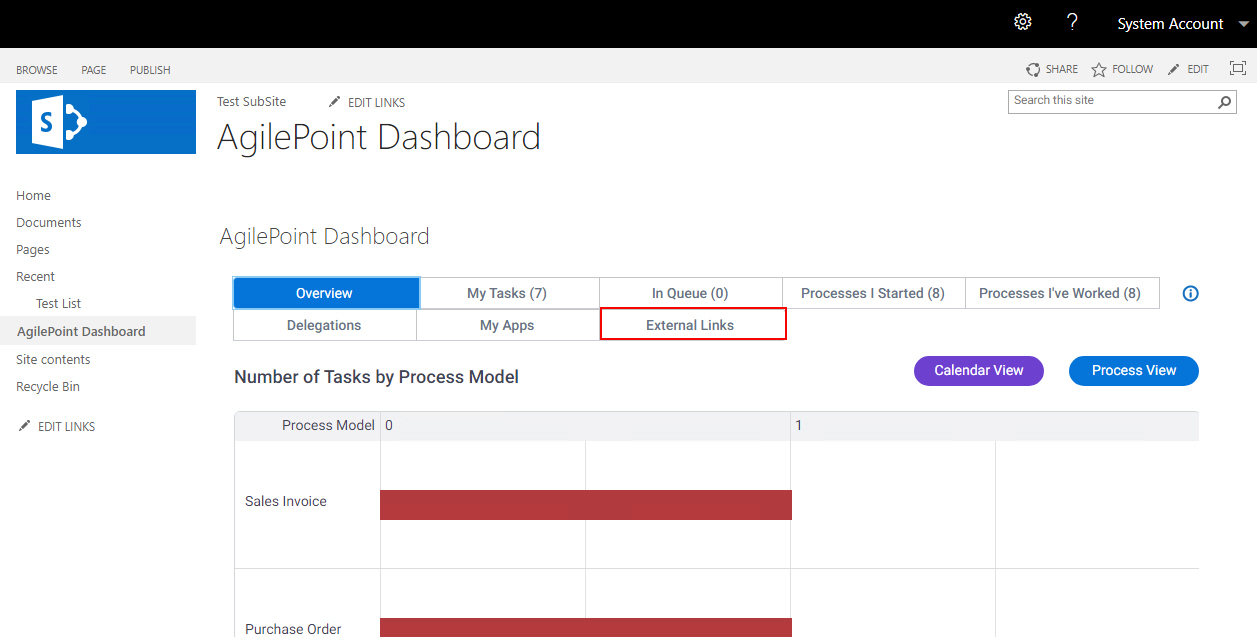Click the search magnifier icon

1224,102
